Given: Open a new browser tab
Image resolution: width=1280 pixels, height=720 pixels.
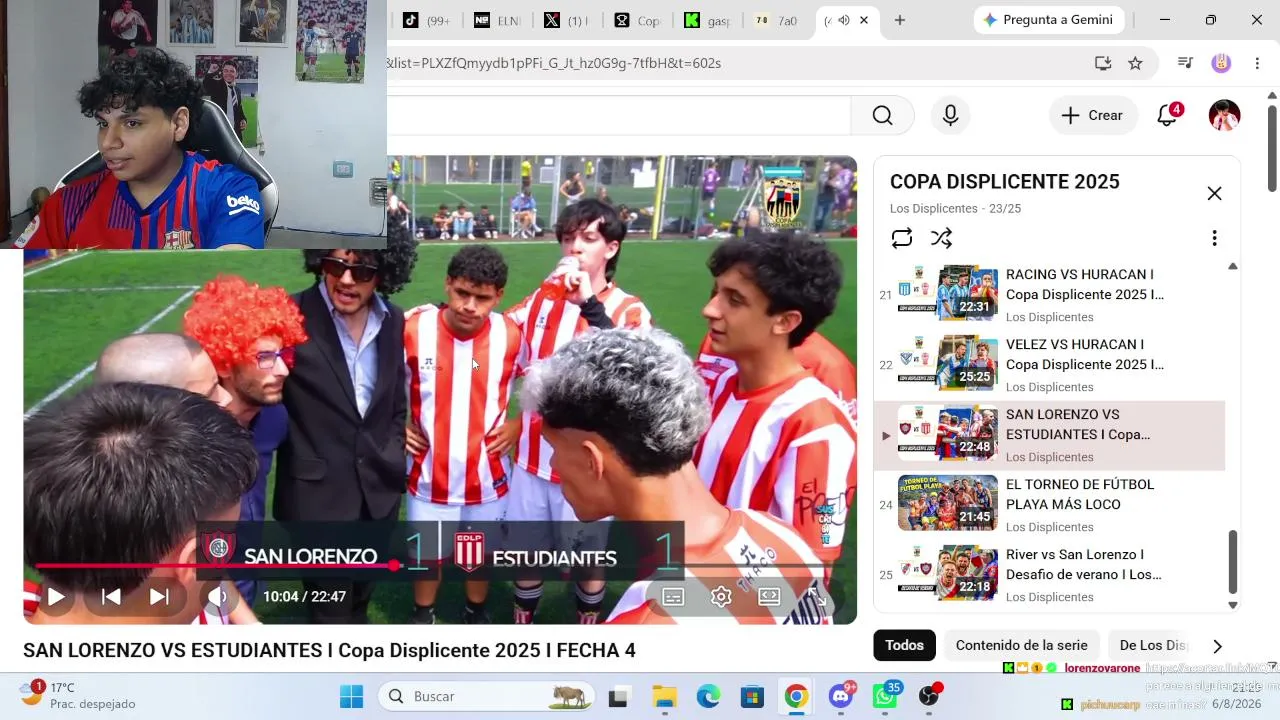Looking at the screenshot, I should (900, 20).
